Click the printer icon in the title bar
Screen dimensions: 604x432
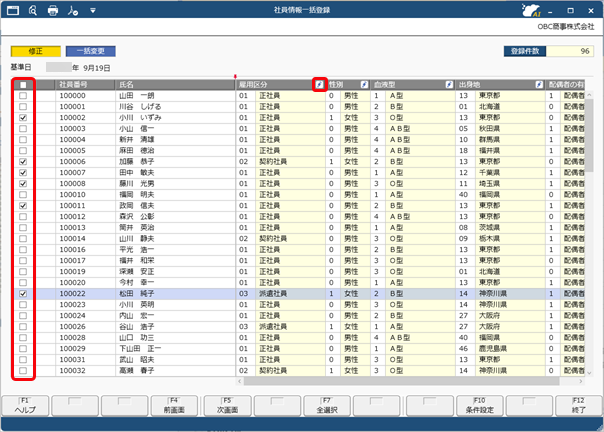pyautogui.click(x=53, y=10)
